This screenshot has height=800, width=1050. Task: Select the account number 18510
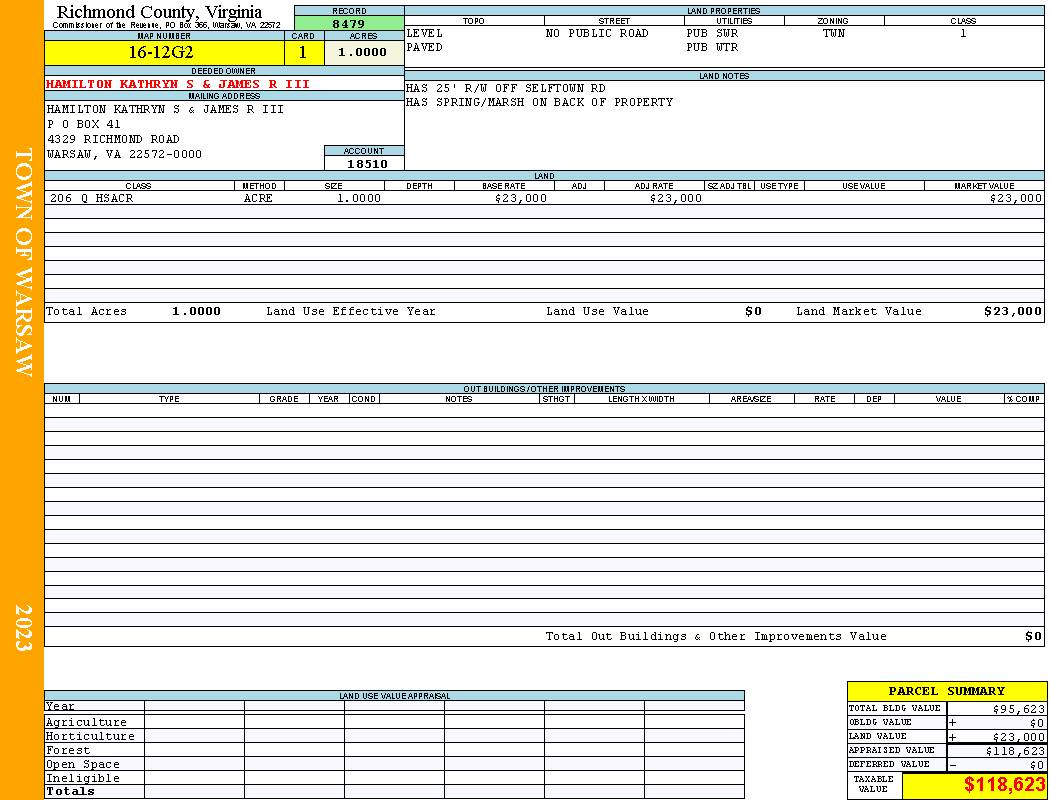pos(367,164)
